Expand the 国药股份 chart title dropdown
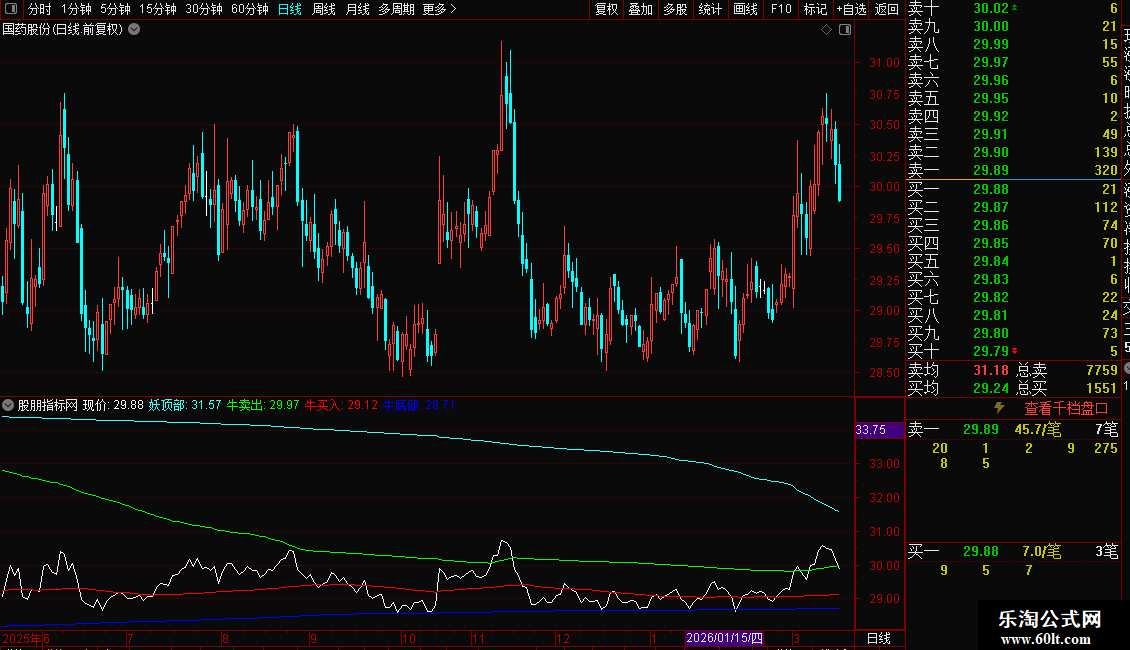The height and width of the screenshot is (650, 1130). click(134, 29)
